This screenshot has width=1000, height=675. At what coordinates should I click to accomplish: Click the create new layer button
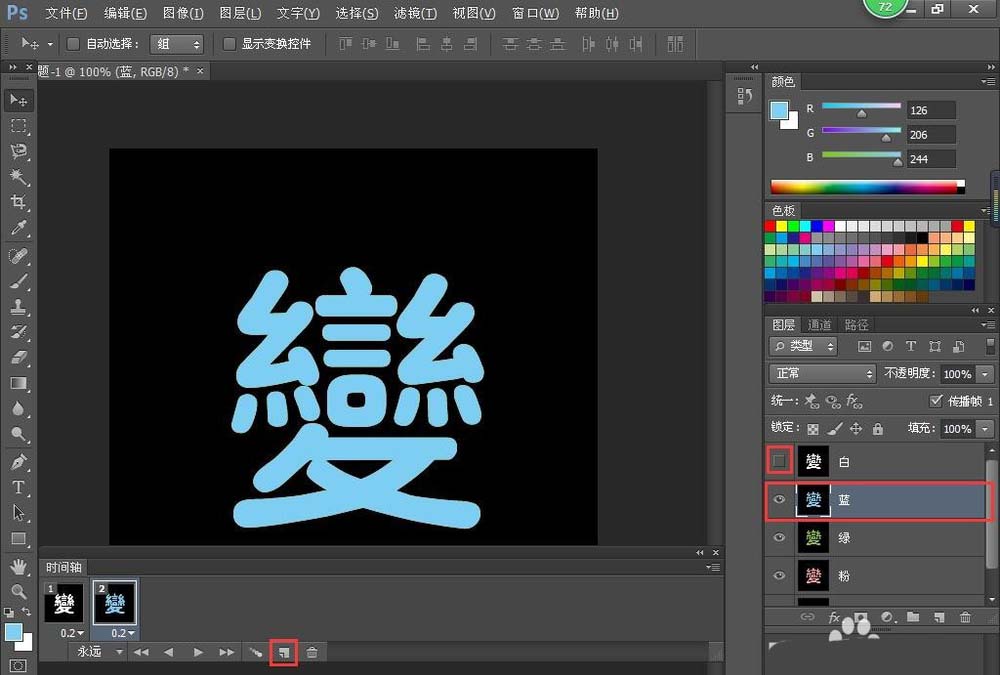(x=939, y=617)
